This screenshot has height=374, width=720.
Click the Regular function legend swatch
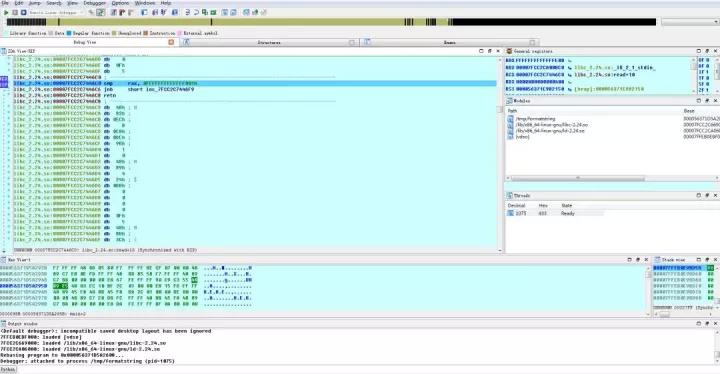(x=69, y=33)
